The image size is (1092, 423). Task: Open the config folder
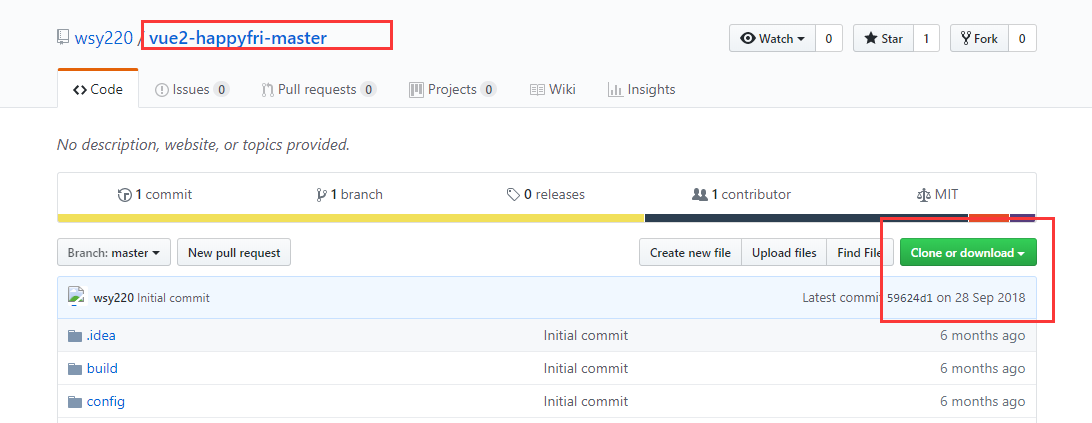coord(106,401)
